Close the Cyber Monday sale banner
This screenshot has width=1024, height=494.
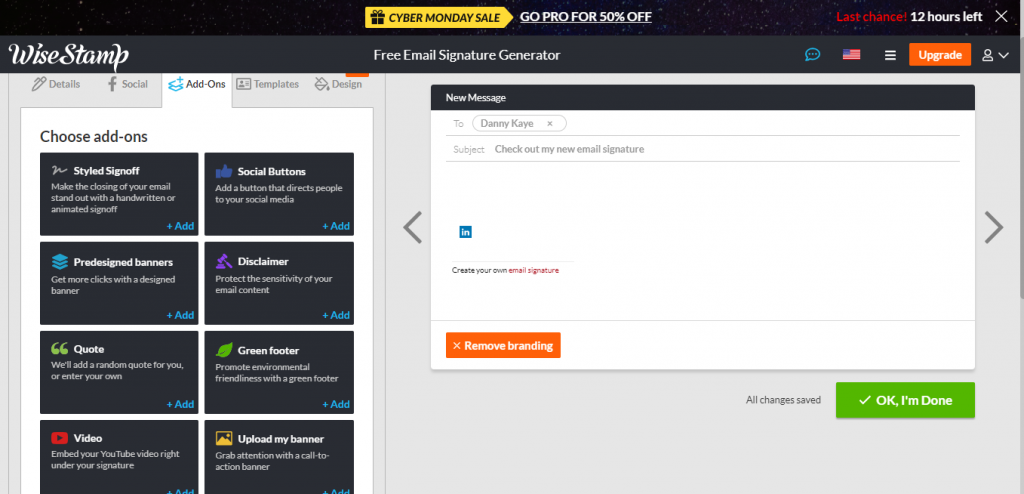[1001, 16]
